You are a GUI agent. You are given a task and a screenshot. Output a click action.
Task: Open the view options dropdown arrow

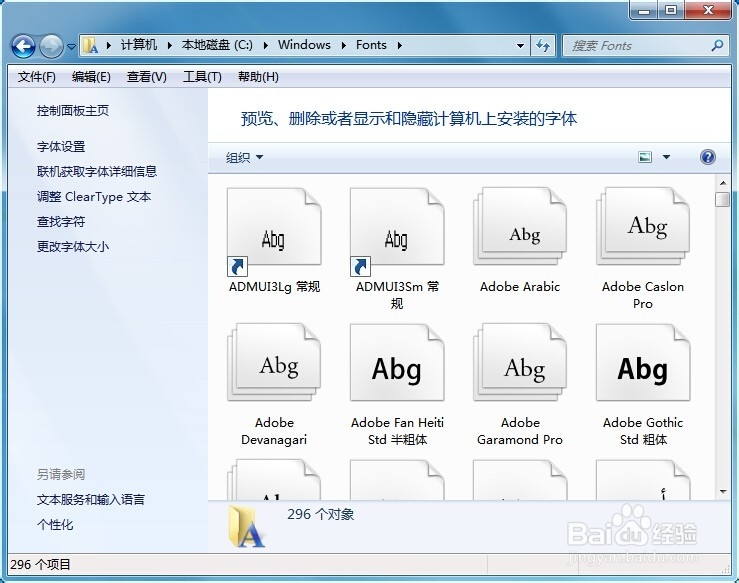666,157
